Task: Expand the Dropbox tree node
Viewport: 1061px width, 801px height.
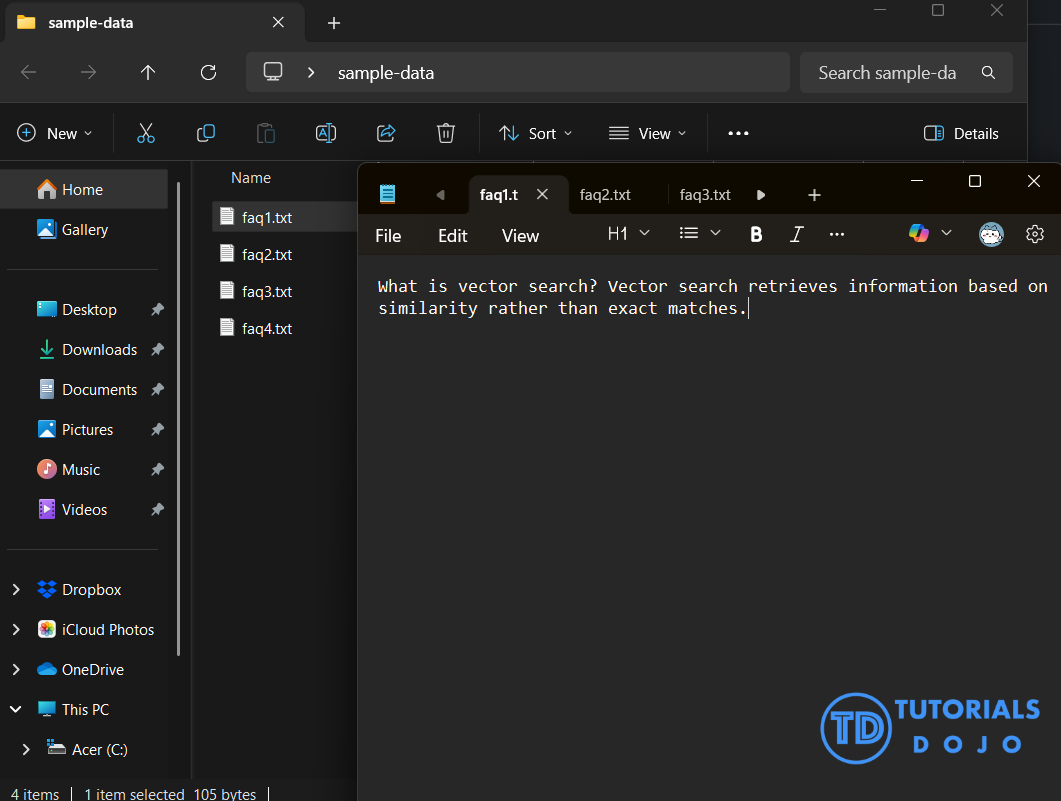Action: pyautogui.click(x=16, y=590)
